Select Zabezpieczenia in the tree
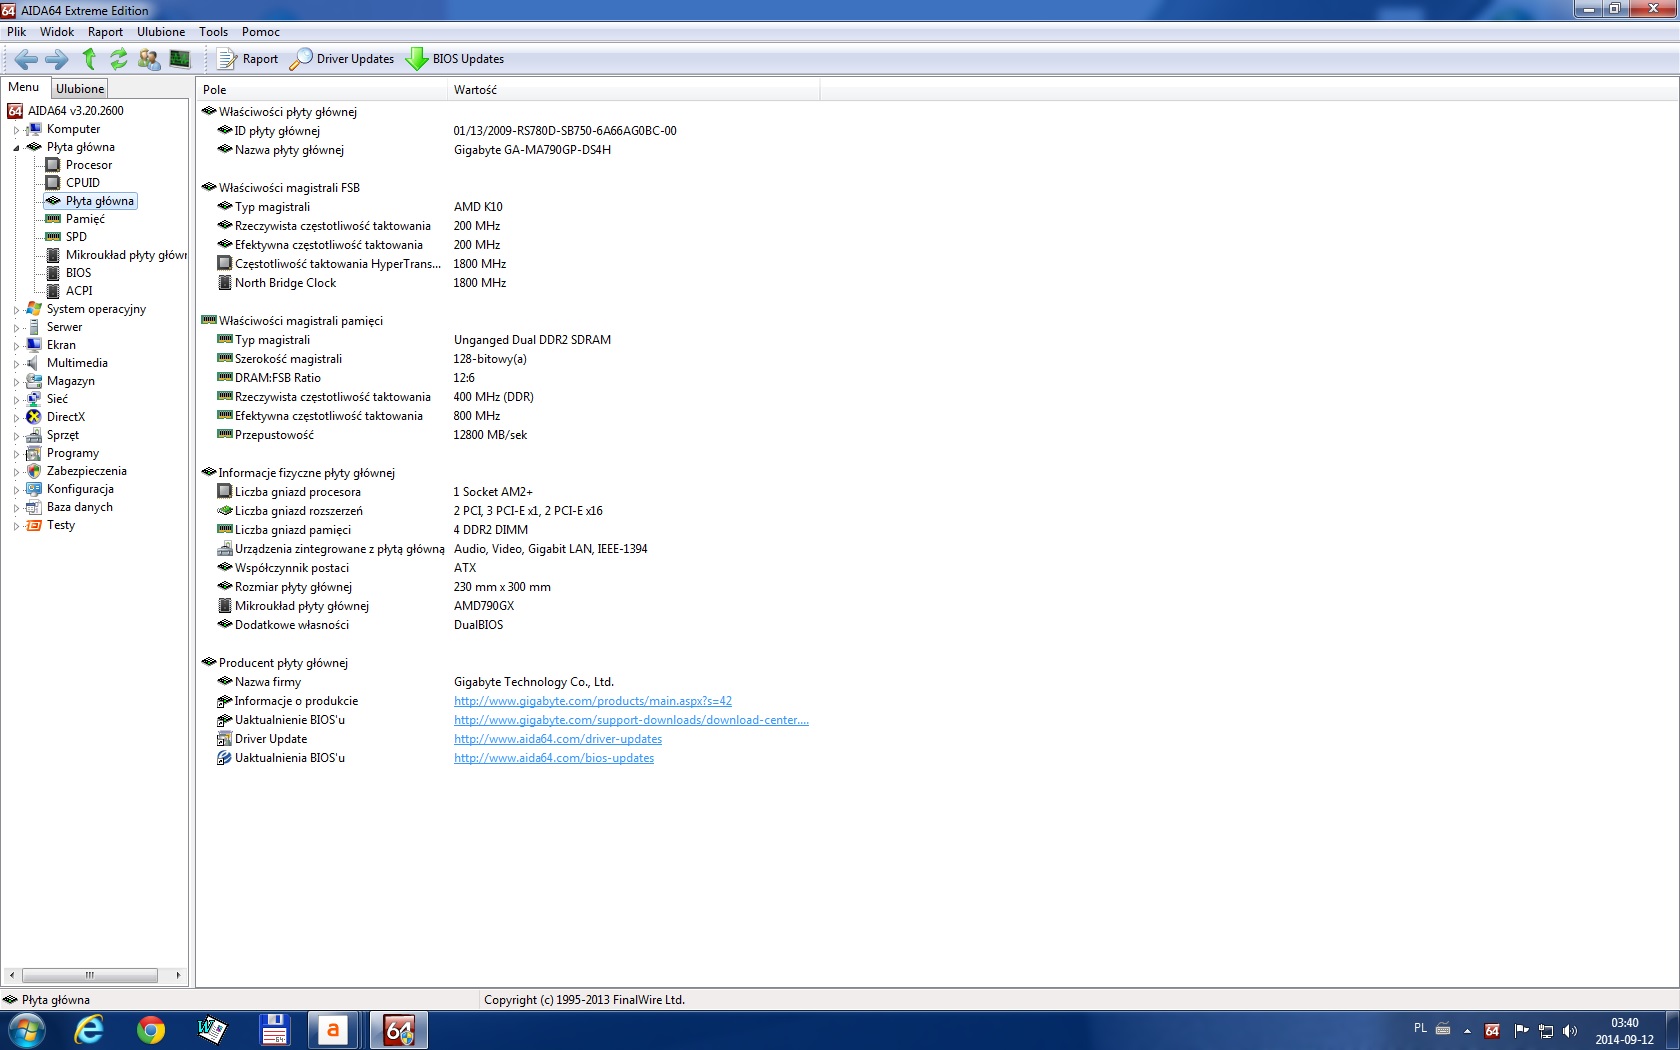Viewport: 1680px width, 1050px height. [87, 471]
